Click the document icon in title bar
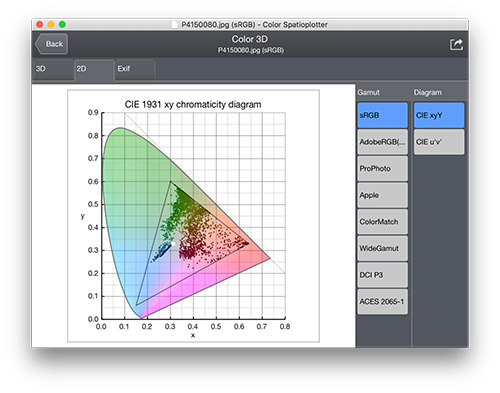The image size is (500, 393). tap(175, 25)
